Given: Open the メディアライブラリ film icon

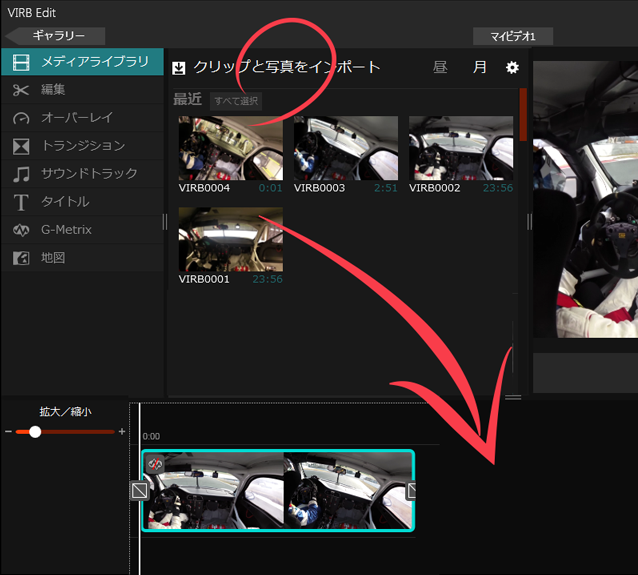Looking at the screenshot, I should 21,63.
